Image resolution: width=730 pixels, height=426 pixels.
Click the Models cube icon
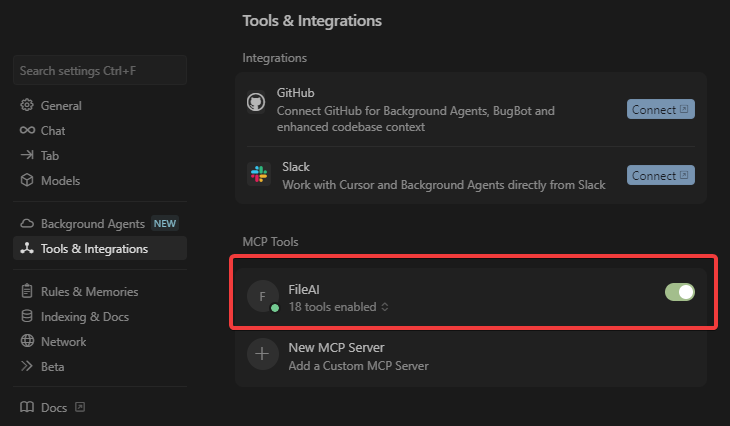click(27, 181)
